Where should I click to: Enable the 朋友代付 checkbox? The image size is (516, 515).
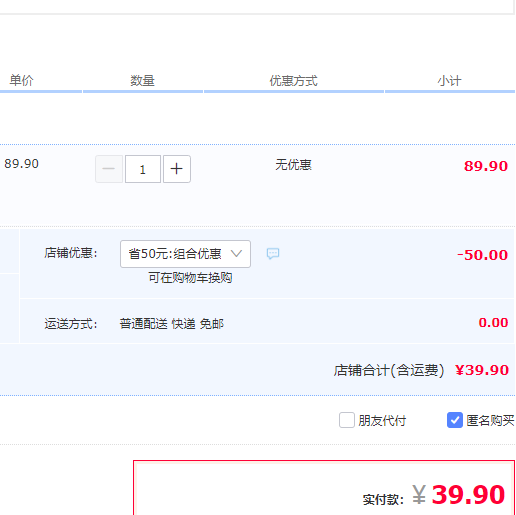[347, 420]
